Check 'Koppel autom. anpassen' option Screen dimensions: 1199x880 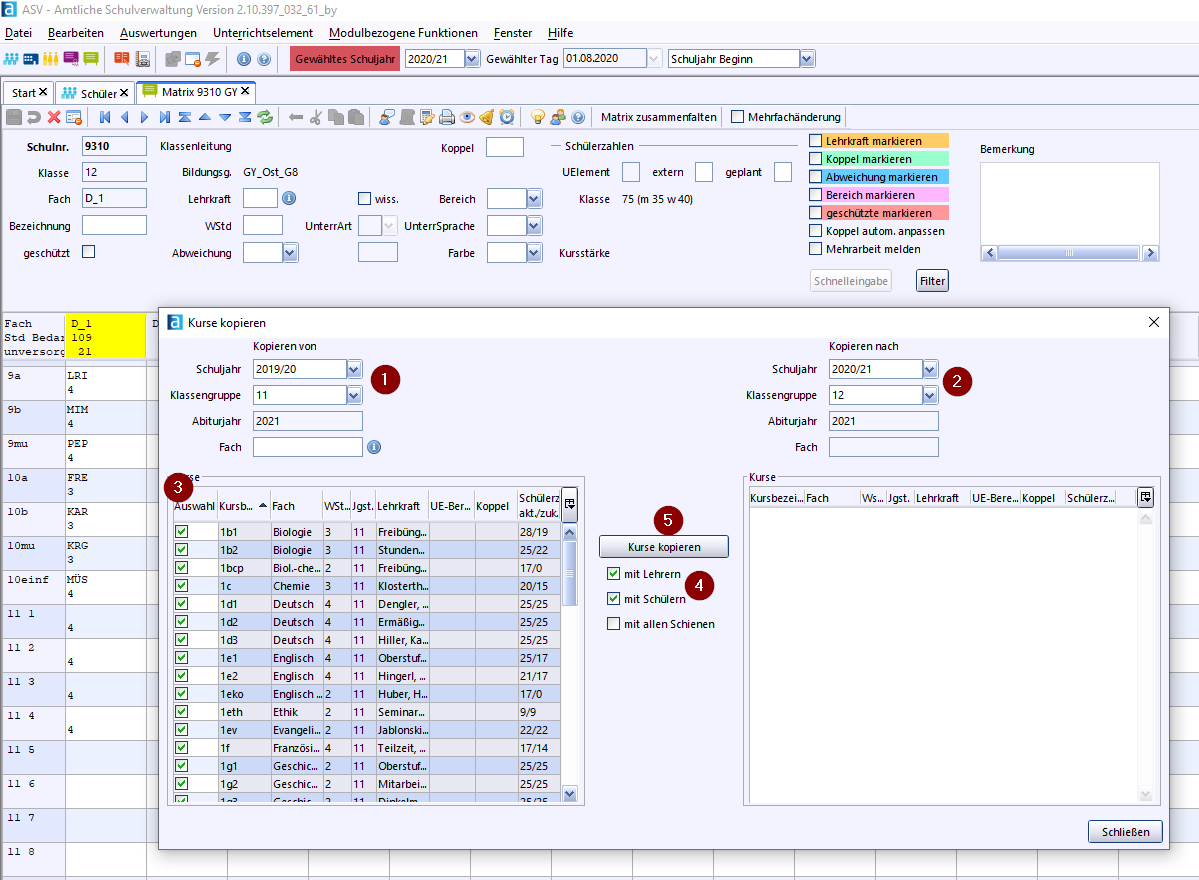pyautogui.click(x=816, y=231)
